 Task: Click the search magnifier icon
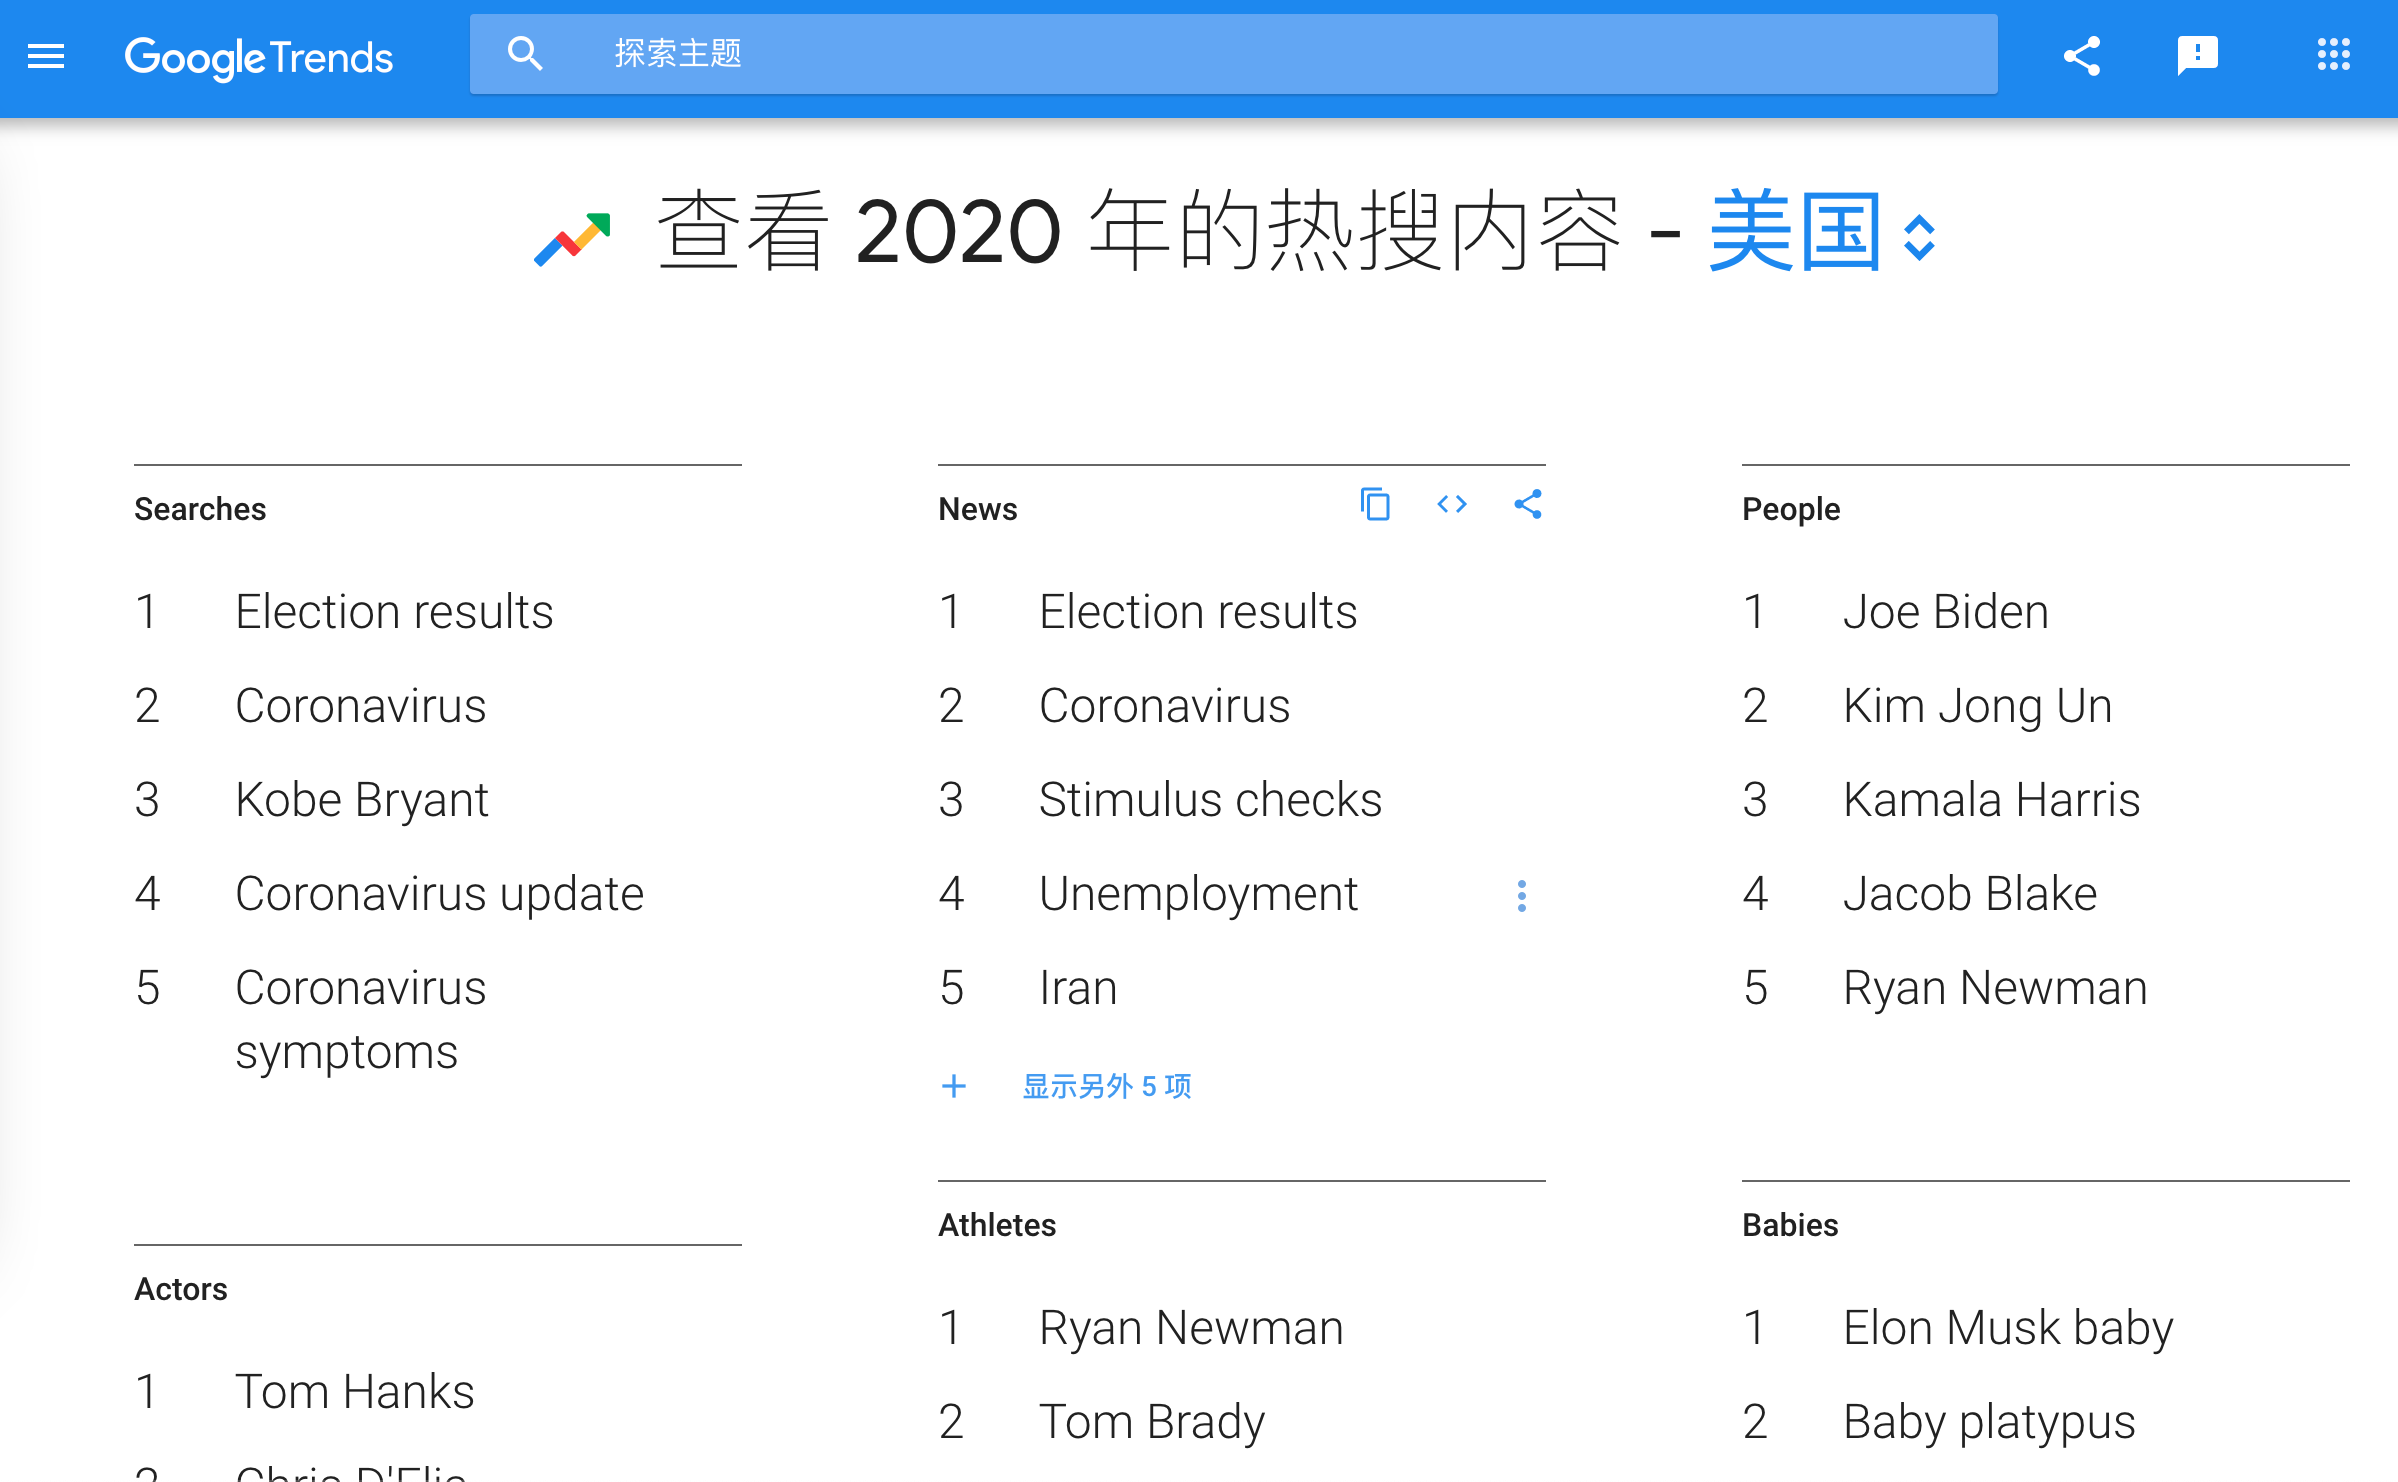525,54
